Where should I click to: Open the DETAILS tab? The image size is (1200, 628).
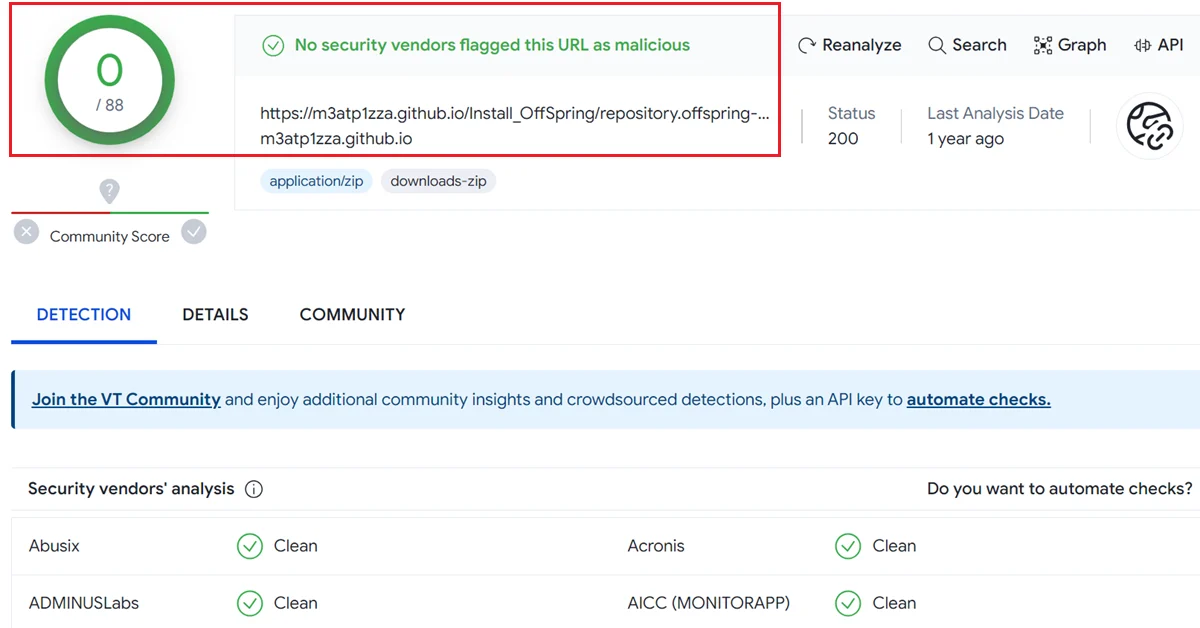[x=215, y=314]
